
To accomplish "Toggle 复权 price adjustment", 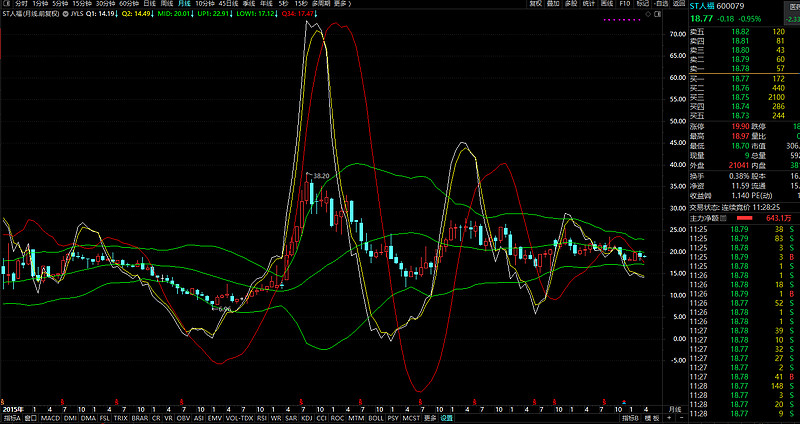I will [536, 4].
